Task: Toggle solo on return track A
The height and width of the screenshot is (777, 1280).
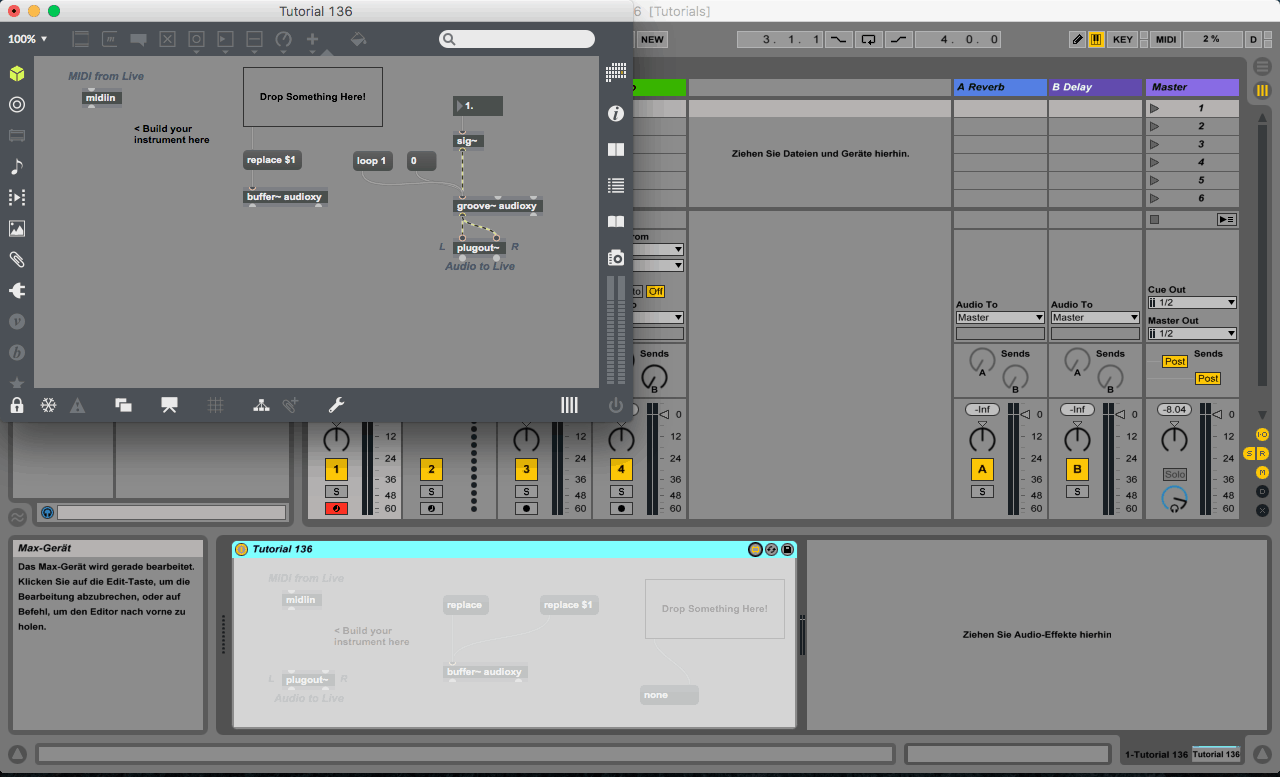Action: (x=982, y=491)
